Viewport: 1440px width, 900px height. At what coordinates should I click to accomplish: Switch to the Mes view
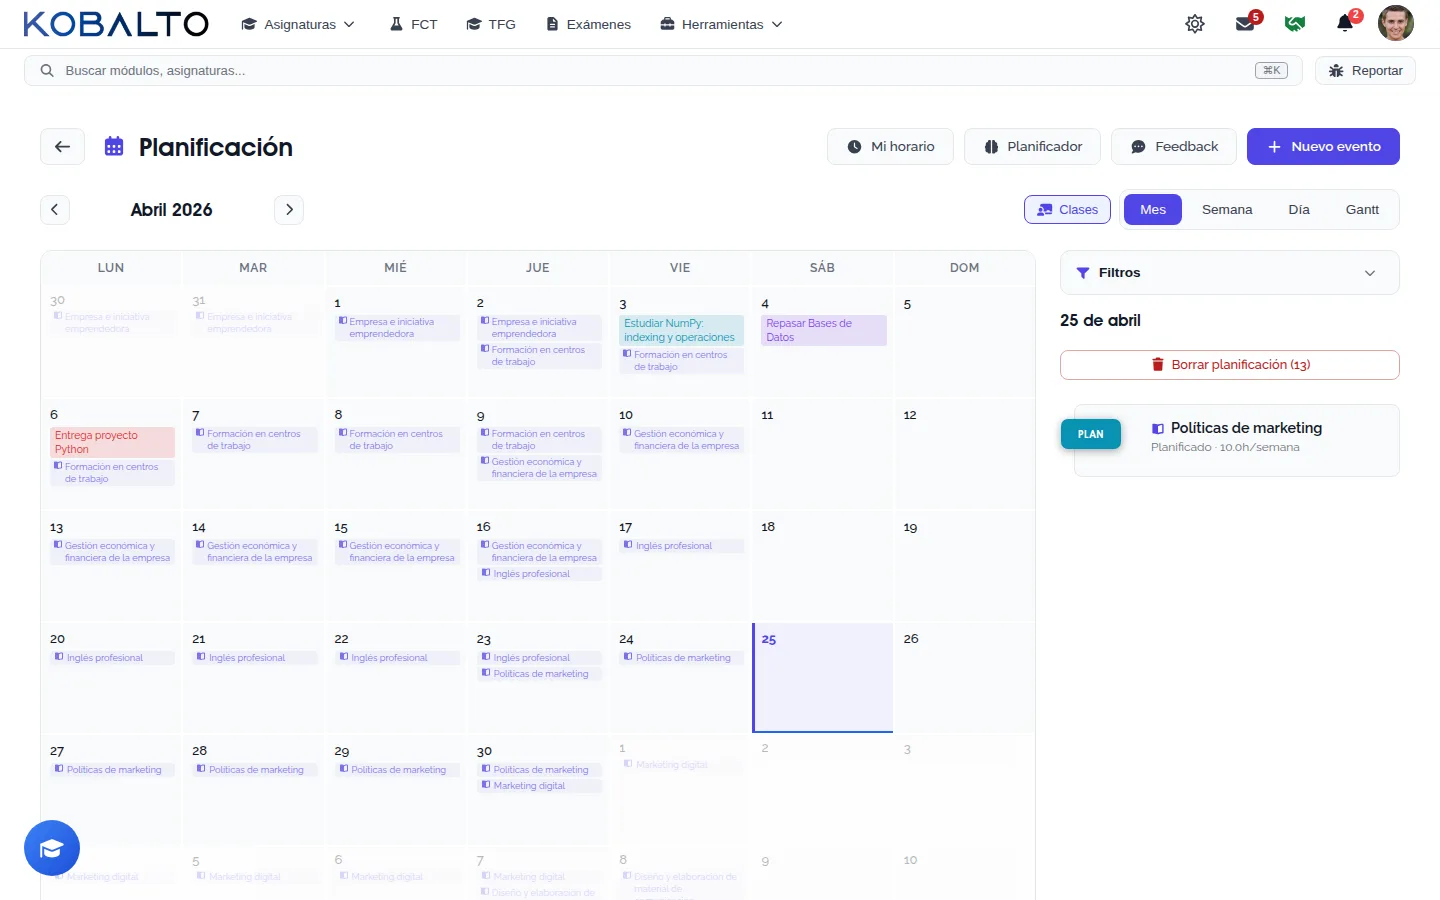point(1153,209)
